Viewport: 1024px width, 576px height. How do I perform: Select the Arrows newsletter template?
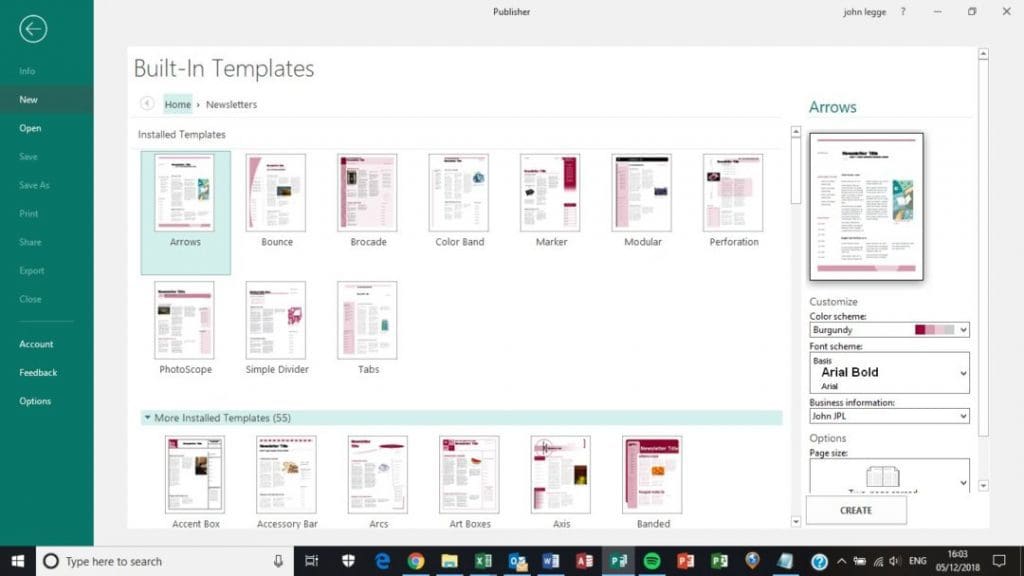[184, 195]
